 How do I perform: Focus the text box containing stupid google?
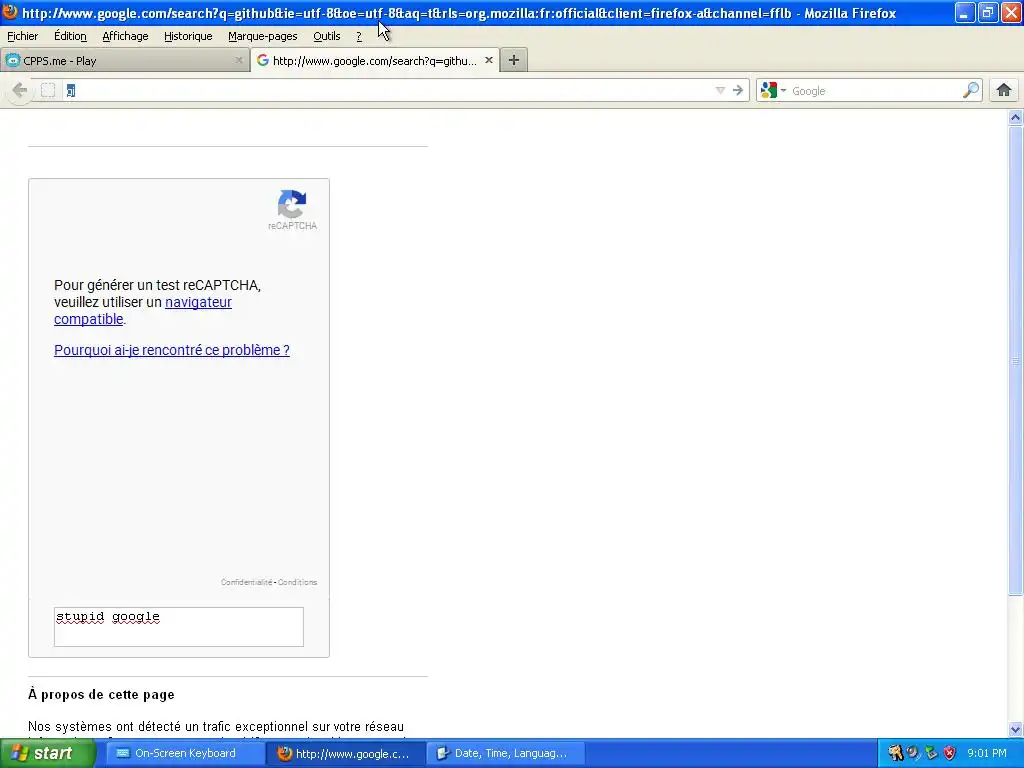pyautogui.click(x=179, y=627)
